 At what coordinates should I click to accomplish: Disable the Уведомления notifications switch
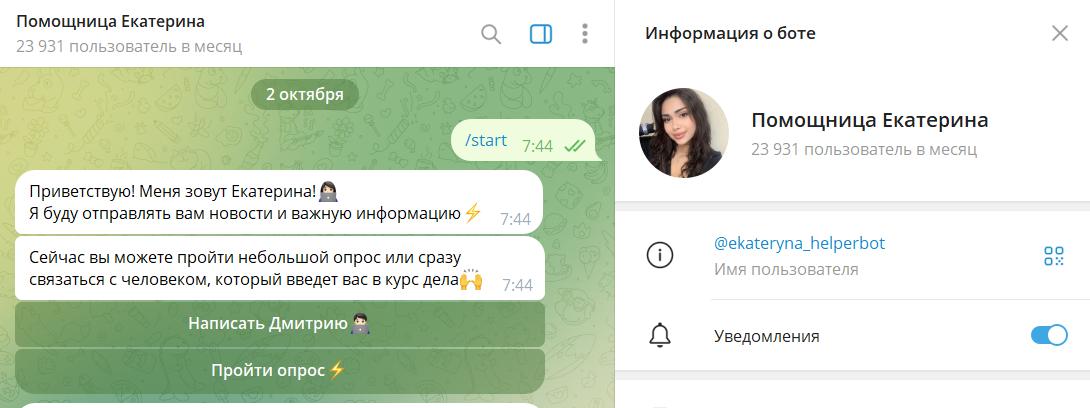[1049, 335]
